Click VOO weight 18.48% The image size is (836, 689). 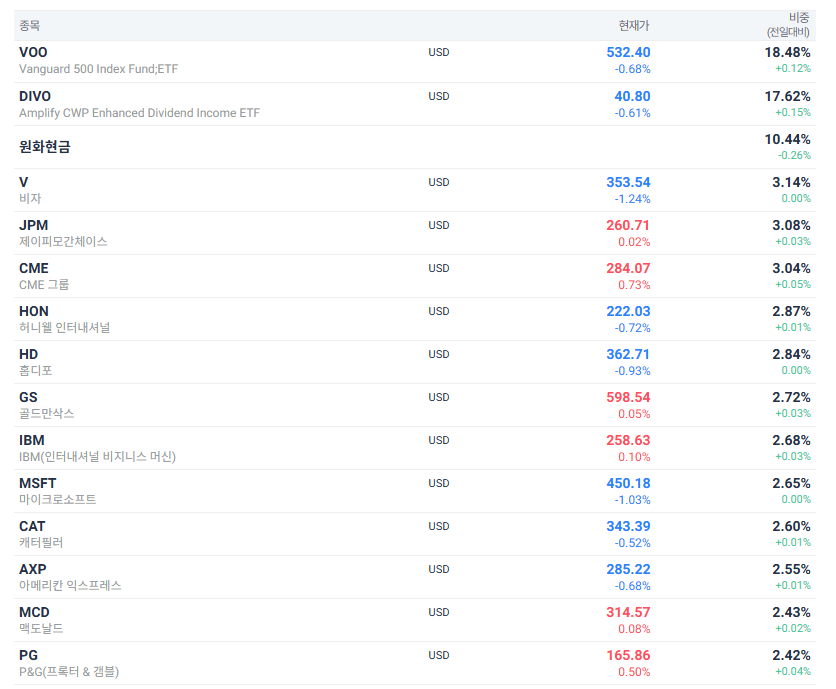787,52
